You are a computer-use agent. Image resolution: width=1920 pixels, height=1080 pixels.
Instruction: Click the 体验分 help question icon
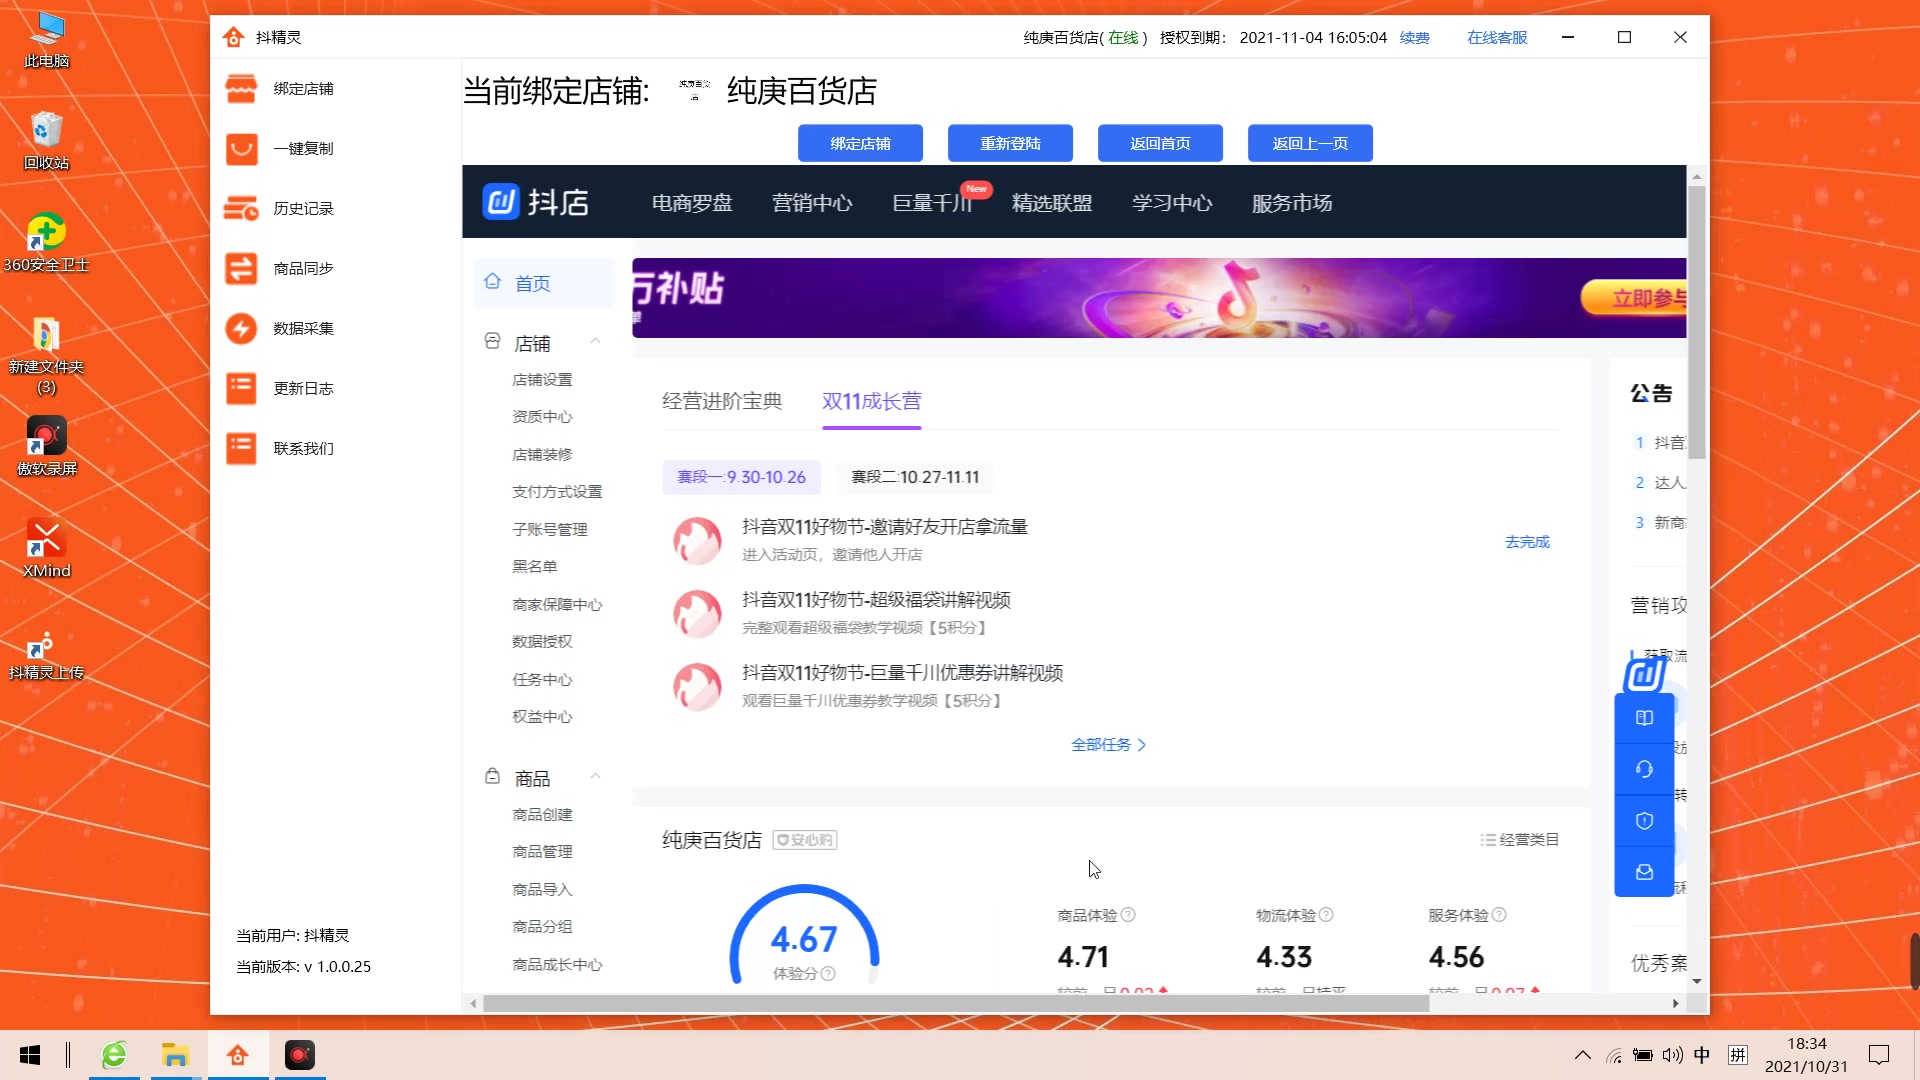coord(828,974)
